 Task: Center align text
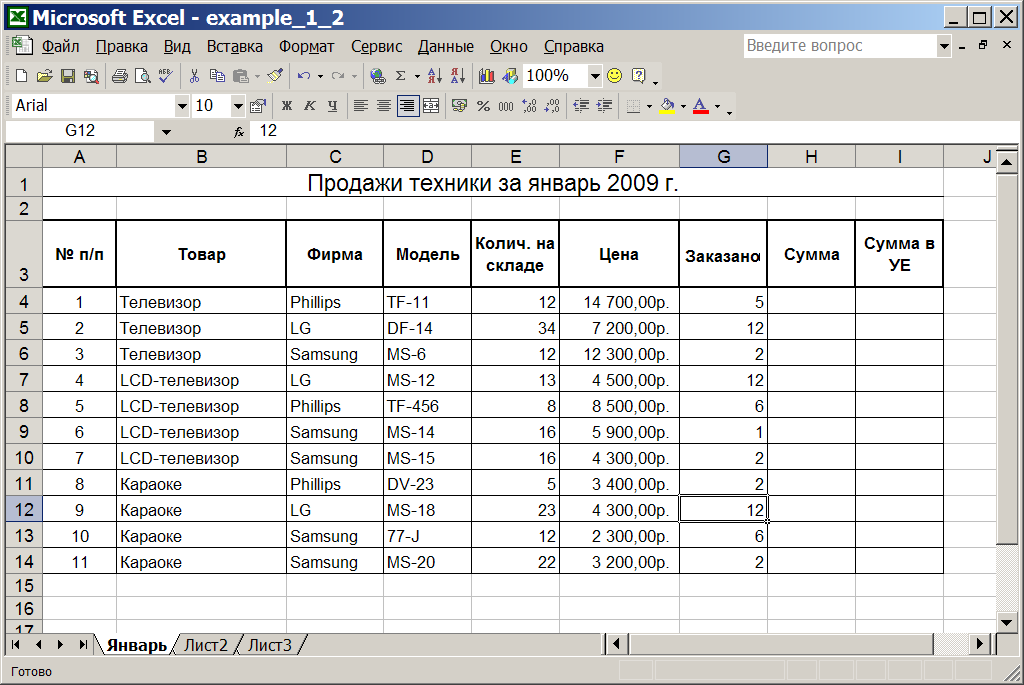384,106
